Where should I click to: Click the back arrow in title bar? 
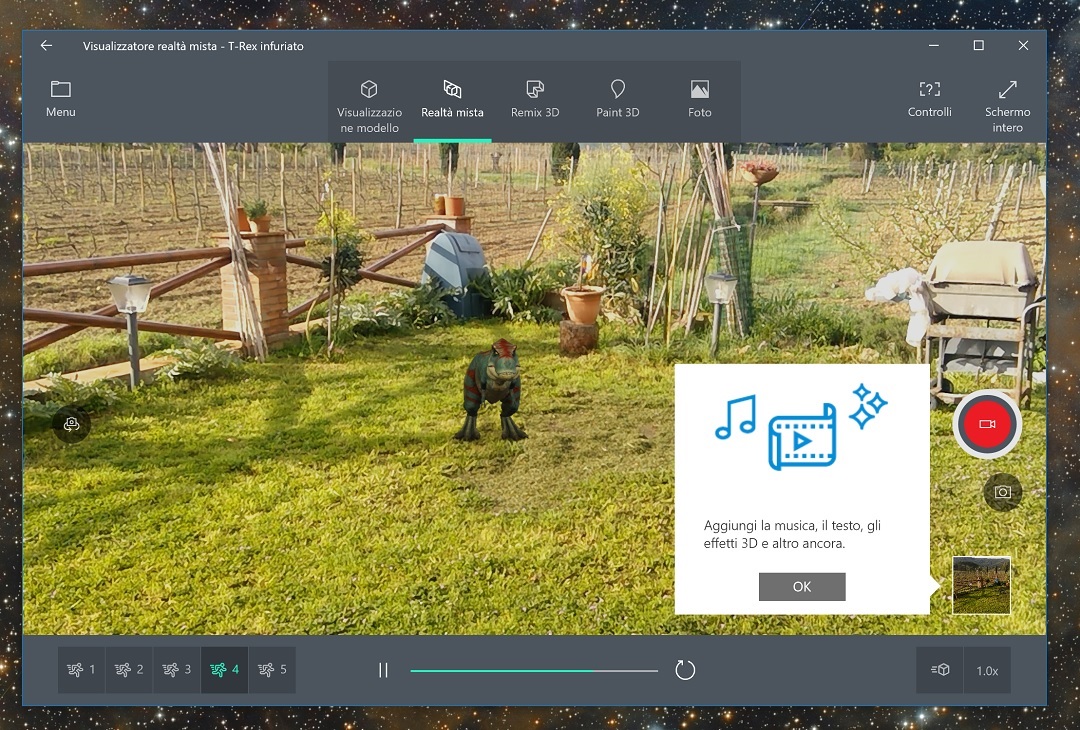coord(46,46)
